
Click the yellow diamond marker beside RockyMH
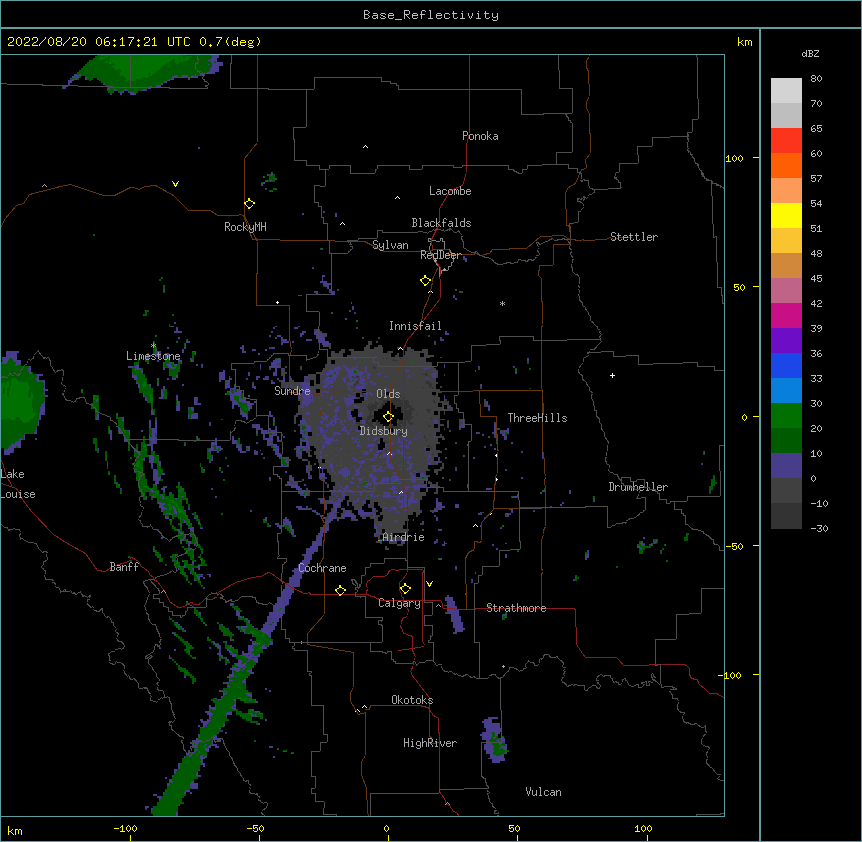[x=250, y=204]
